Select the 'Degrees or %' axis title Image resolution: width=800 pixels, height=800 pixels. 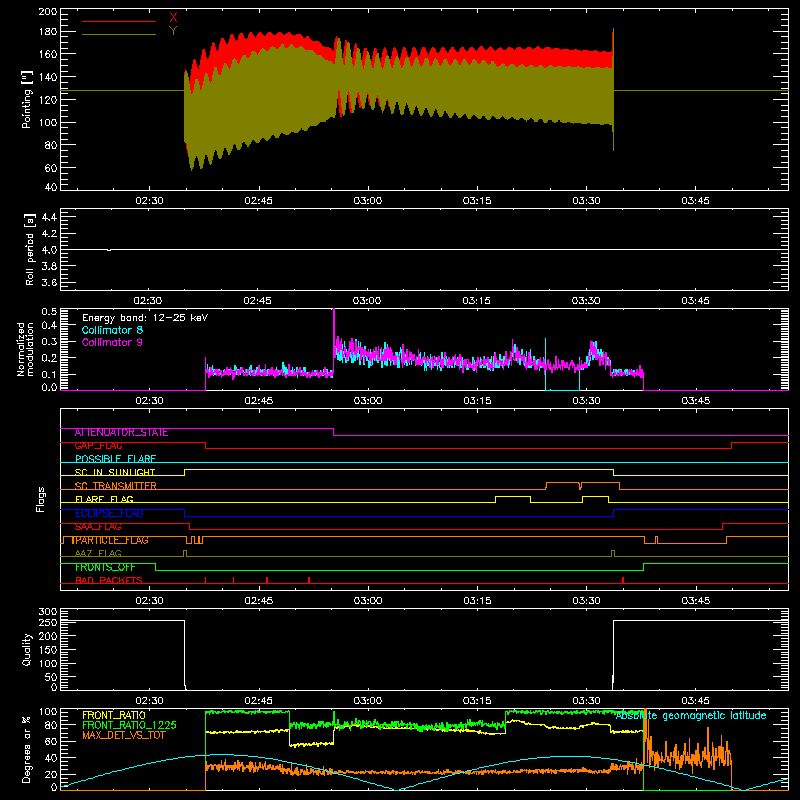27,749
